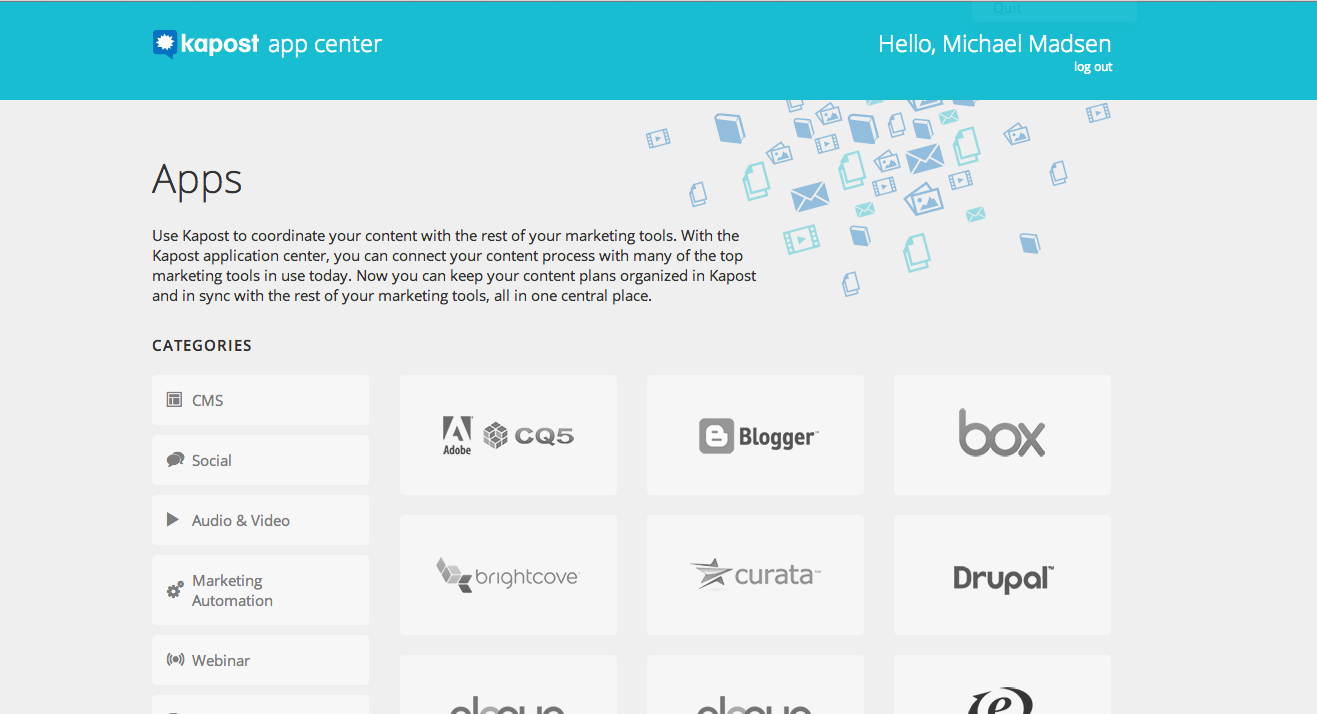
Task: Choose the Audio & Video category
Action: [260, 520]
